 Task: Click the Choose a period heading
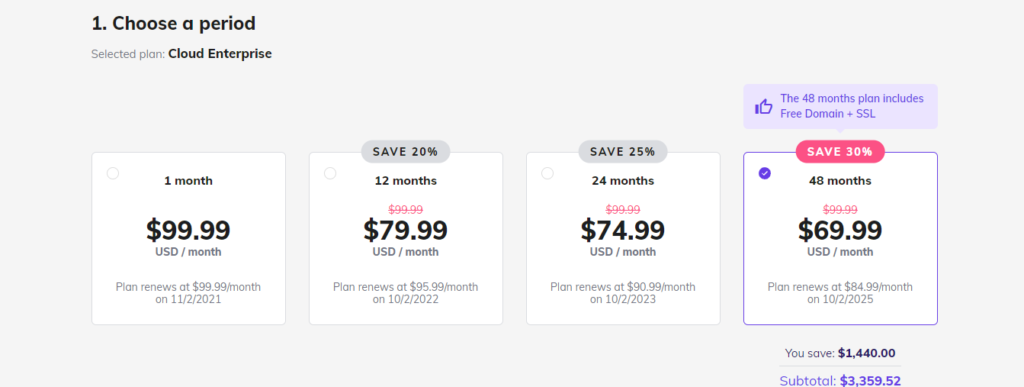(x=174, y=23)
